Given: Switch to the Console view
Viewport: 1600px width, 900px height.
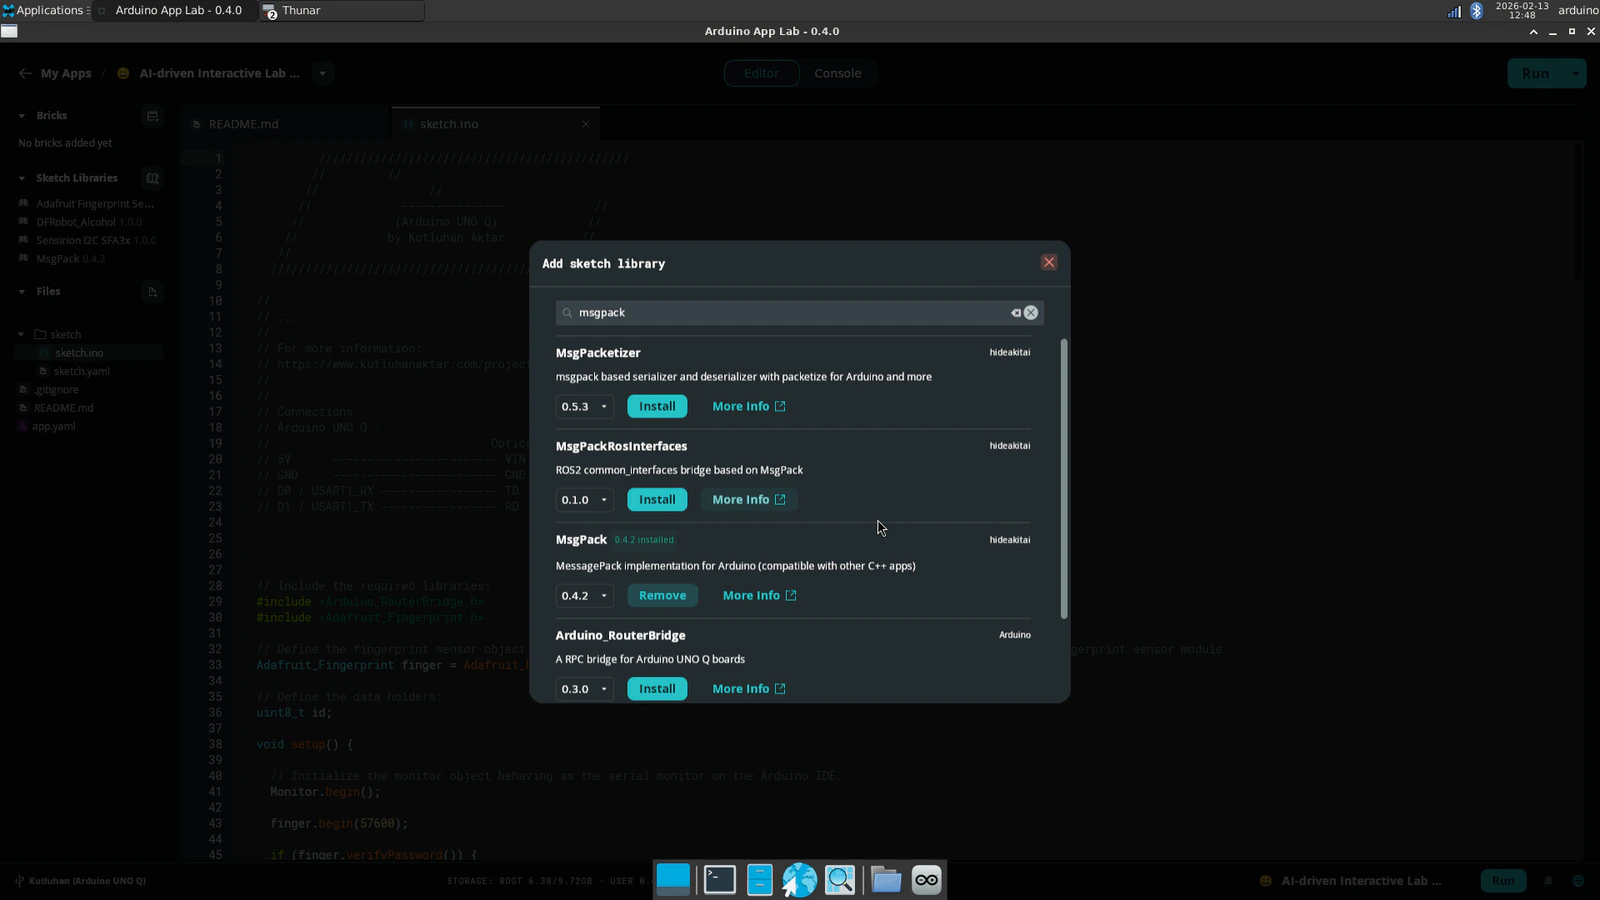Looking at the screenshot, I should click(838, 73).
